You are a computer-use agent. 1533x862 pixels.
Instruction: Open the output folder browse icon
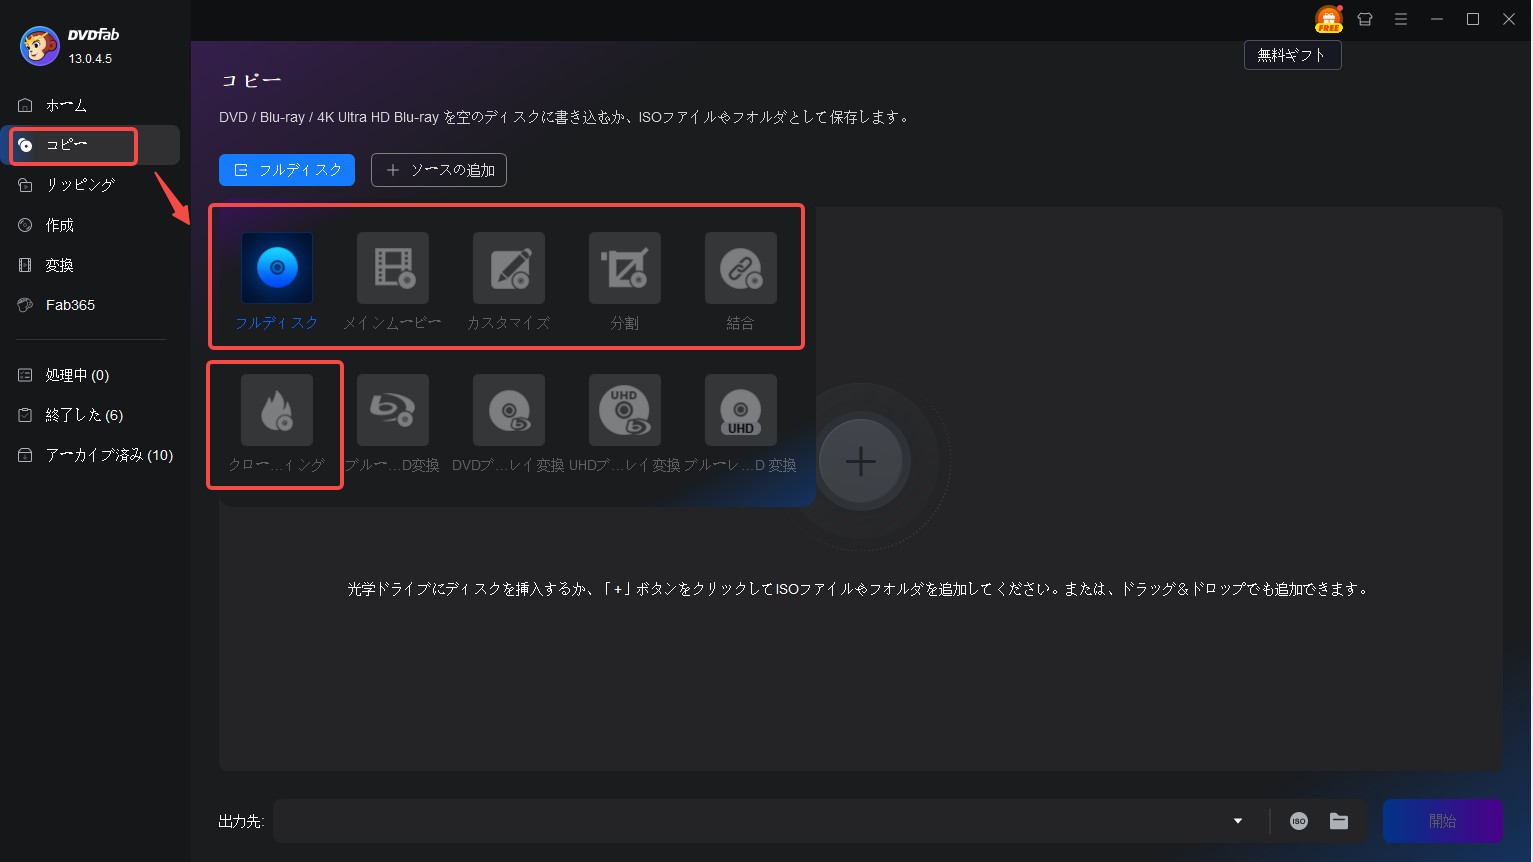coord(1339,821)
